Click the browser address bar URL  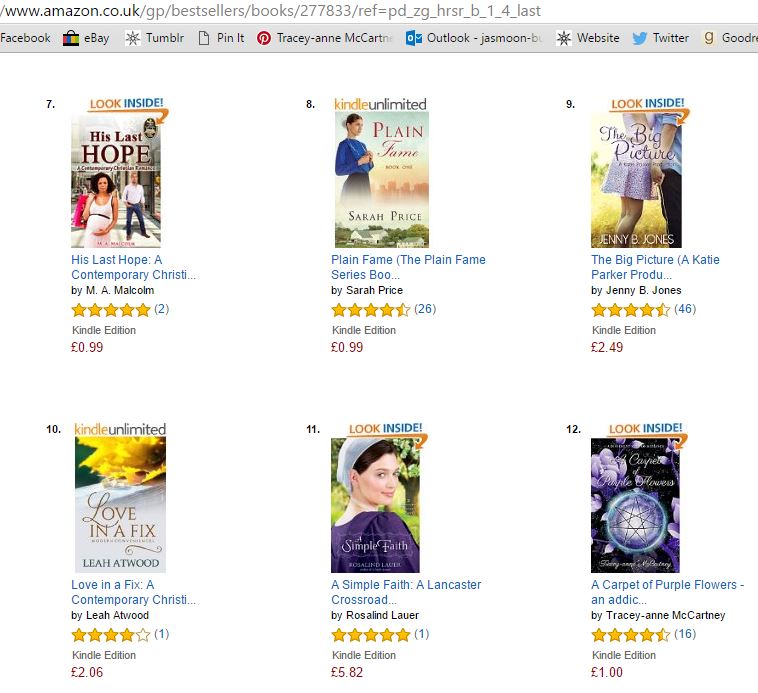(x=271, y=11)
